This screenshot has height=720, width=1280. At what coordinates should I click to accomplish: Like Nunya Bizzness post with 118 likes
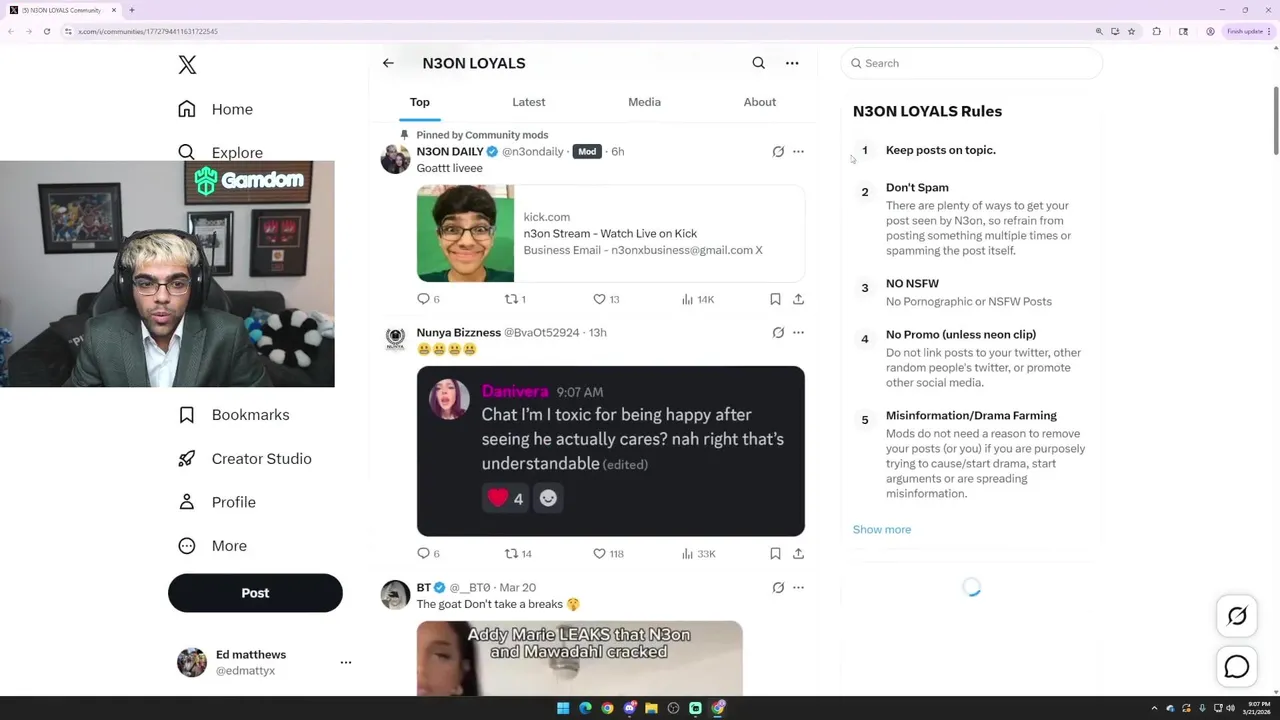(x=608, y=553)
